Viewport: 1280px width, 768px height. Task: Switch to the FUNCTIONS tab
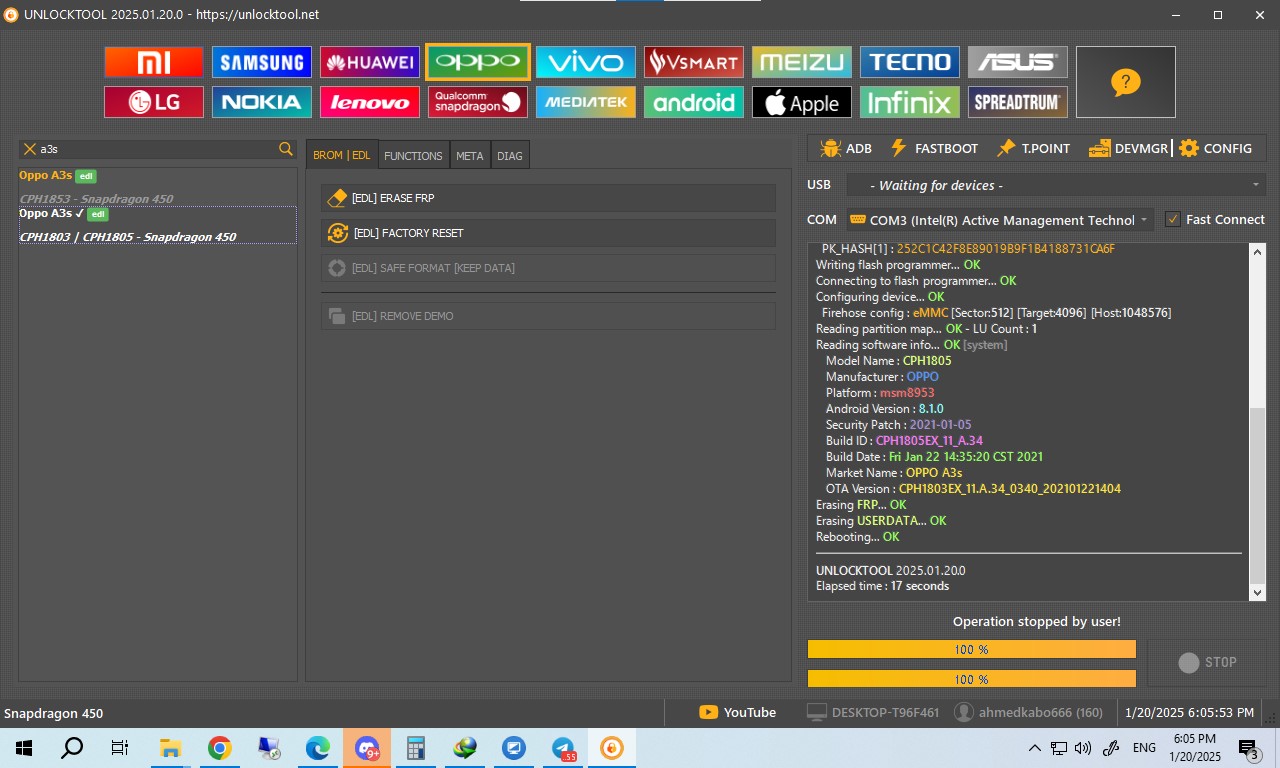413,155
